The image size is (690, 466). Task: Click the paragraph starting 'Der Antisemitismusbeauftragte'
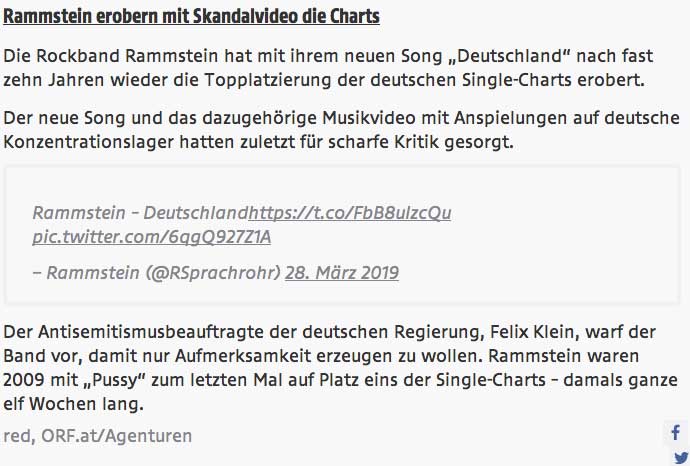340,368
